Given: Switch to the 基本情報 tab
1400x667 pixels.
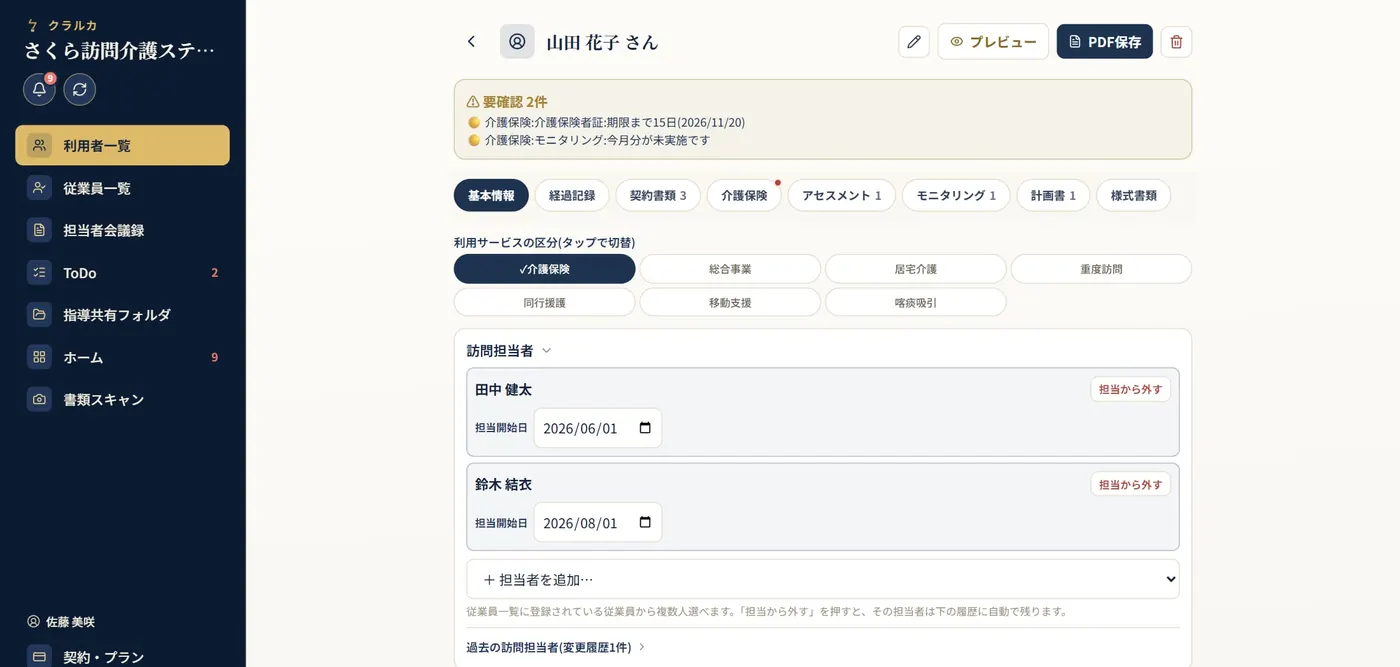Looking at the screenshot, I should [491, 195].
